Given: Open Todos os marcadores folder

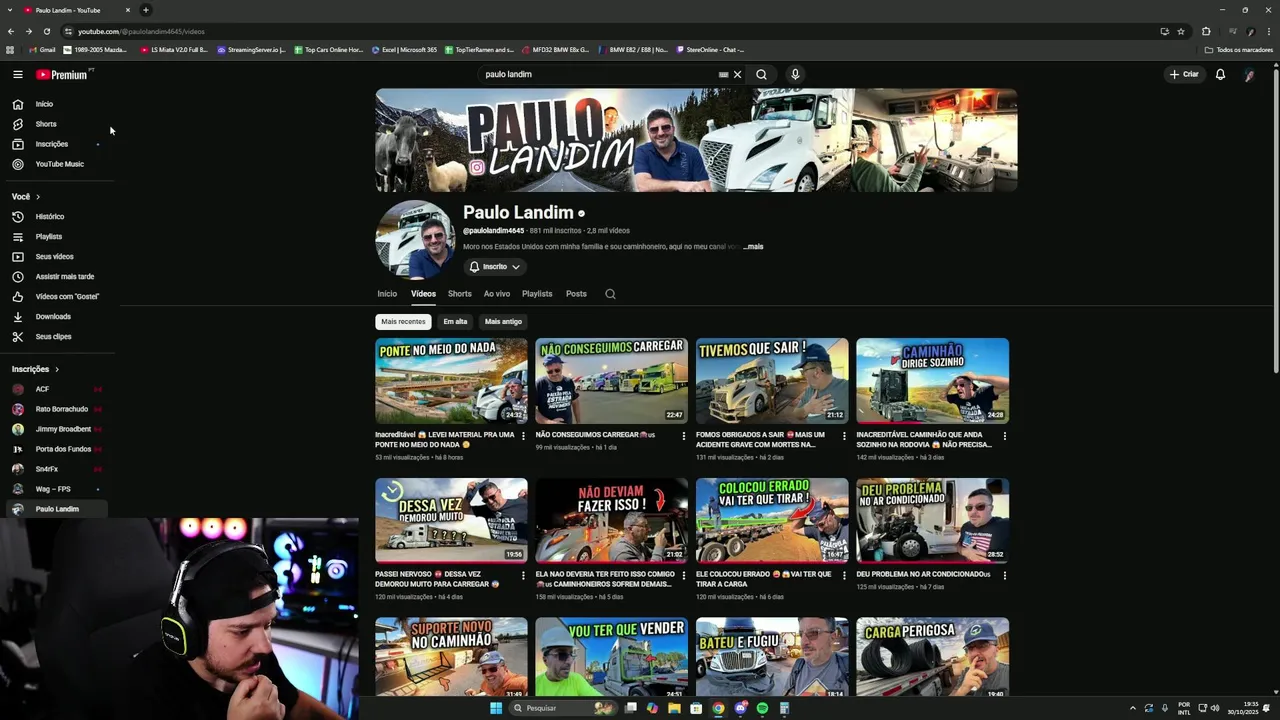Looking at the screenshot, I should click(1239, 50).
